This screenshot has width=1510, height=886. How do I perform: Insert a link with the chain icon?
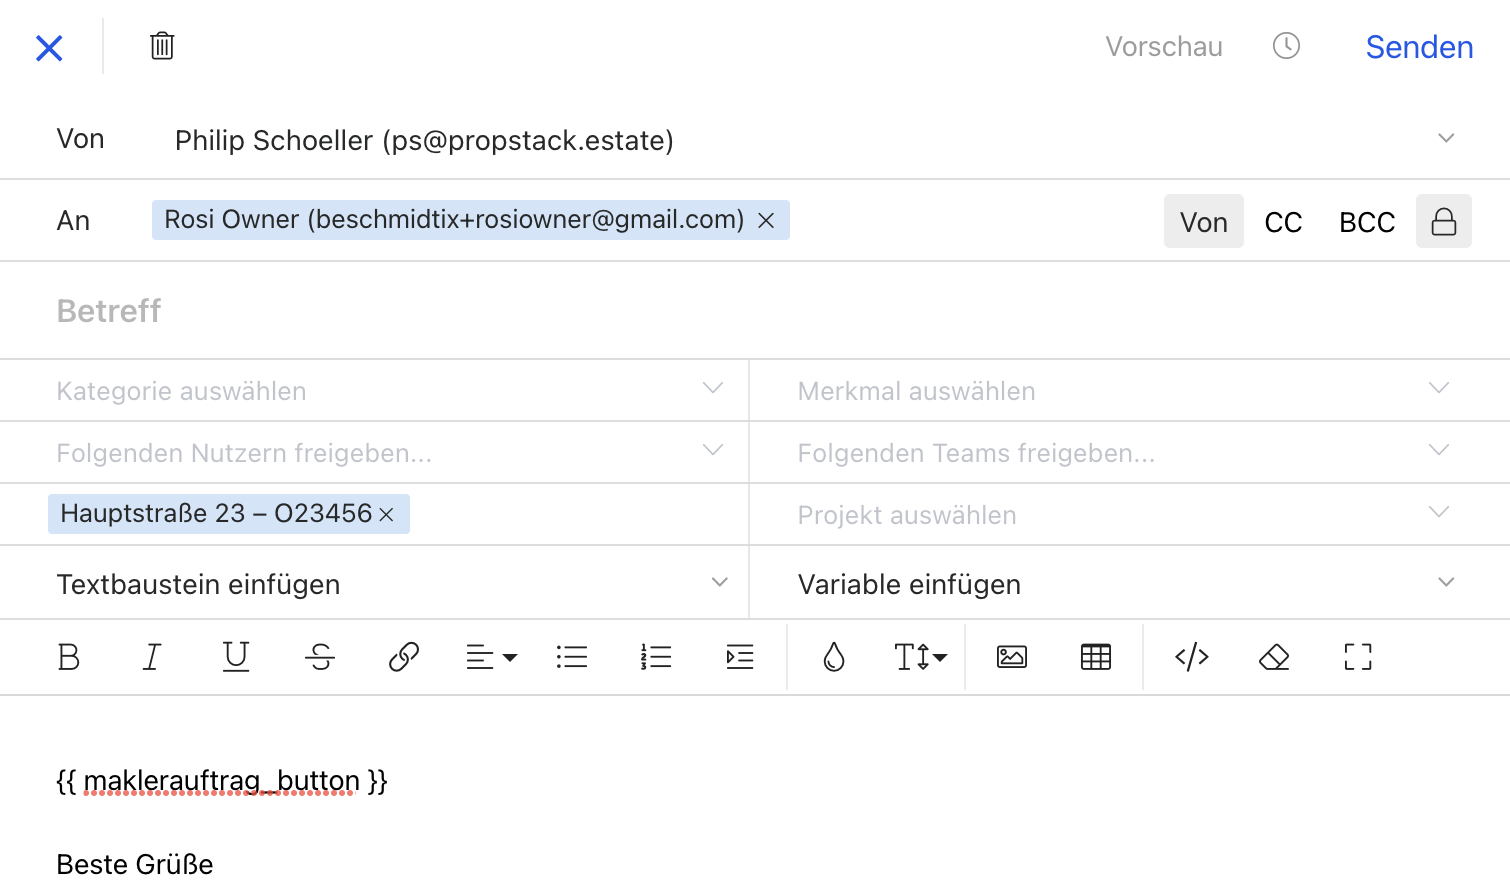403,657
